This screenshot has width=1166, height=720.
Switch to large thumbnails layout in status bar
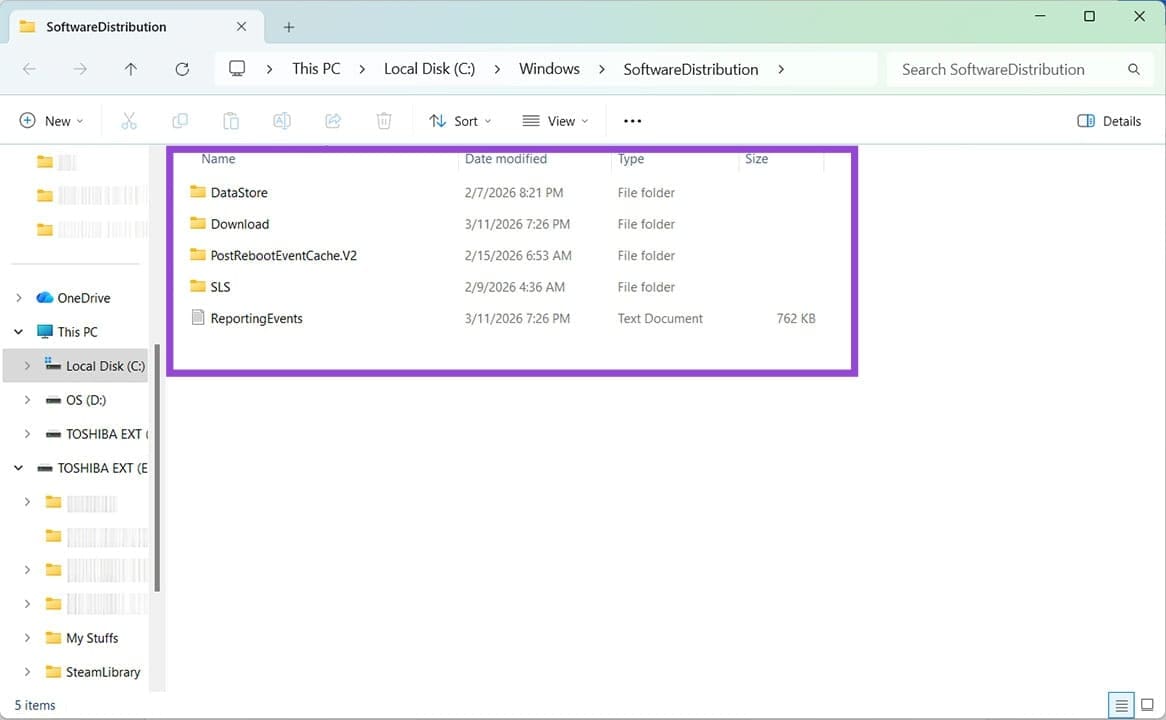click(x=1147, y=705)
